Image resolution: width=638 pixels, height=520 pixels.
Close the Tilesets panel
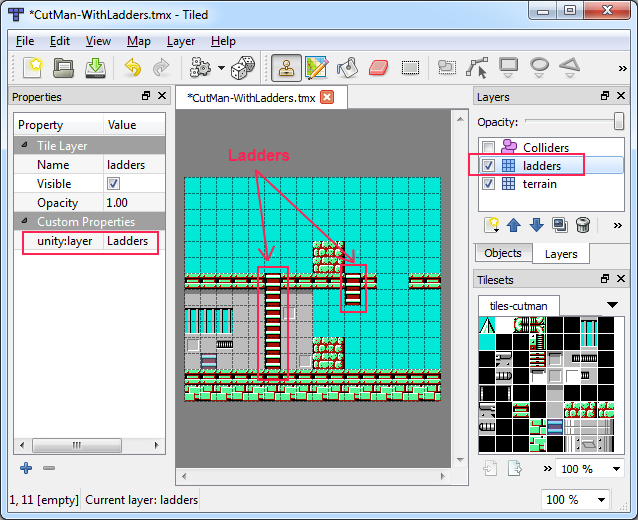(621, 279)
